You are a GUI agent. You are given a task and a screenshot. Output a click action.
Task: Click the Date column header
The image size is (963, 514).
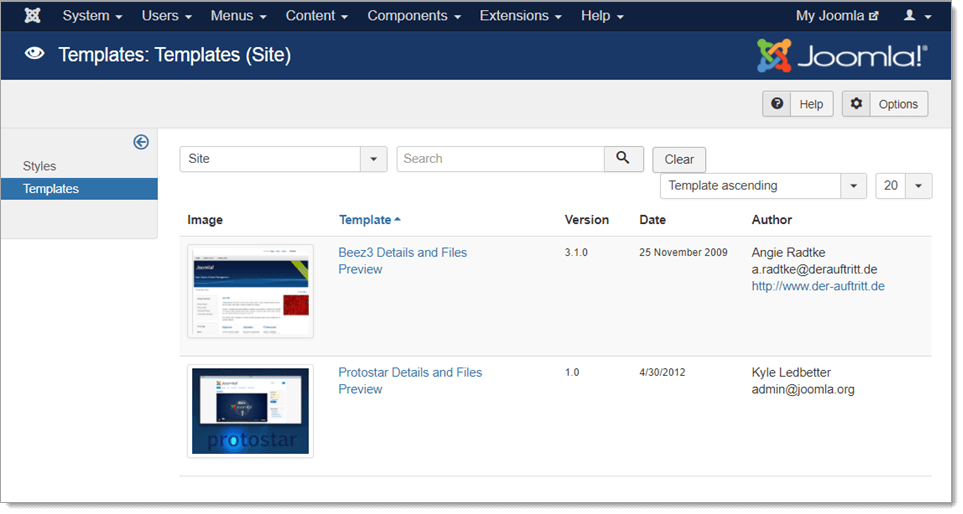pyautogui.click(x=652, y=220)
